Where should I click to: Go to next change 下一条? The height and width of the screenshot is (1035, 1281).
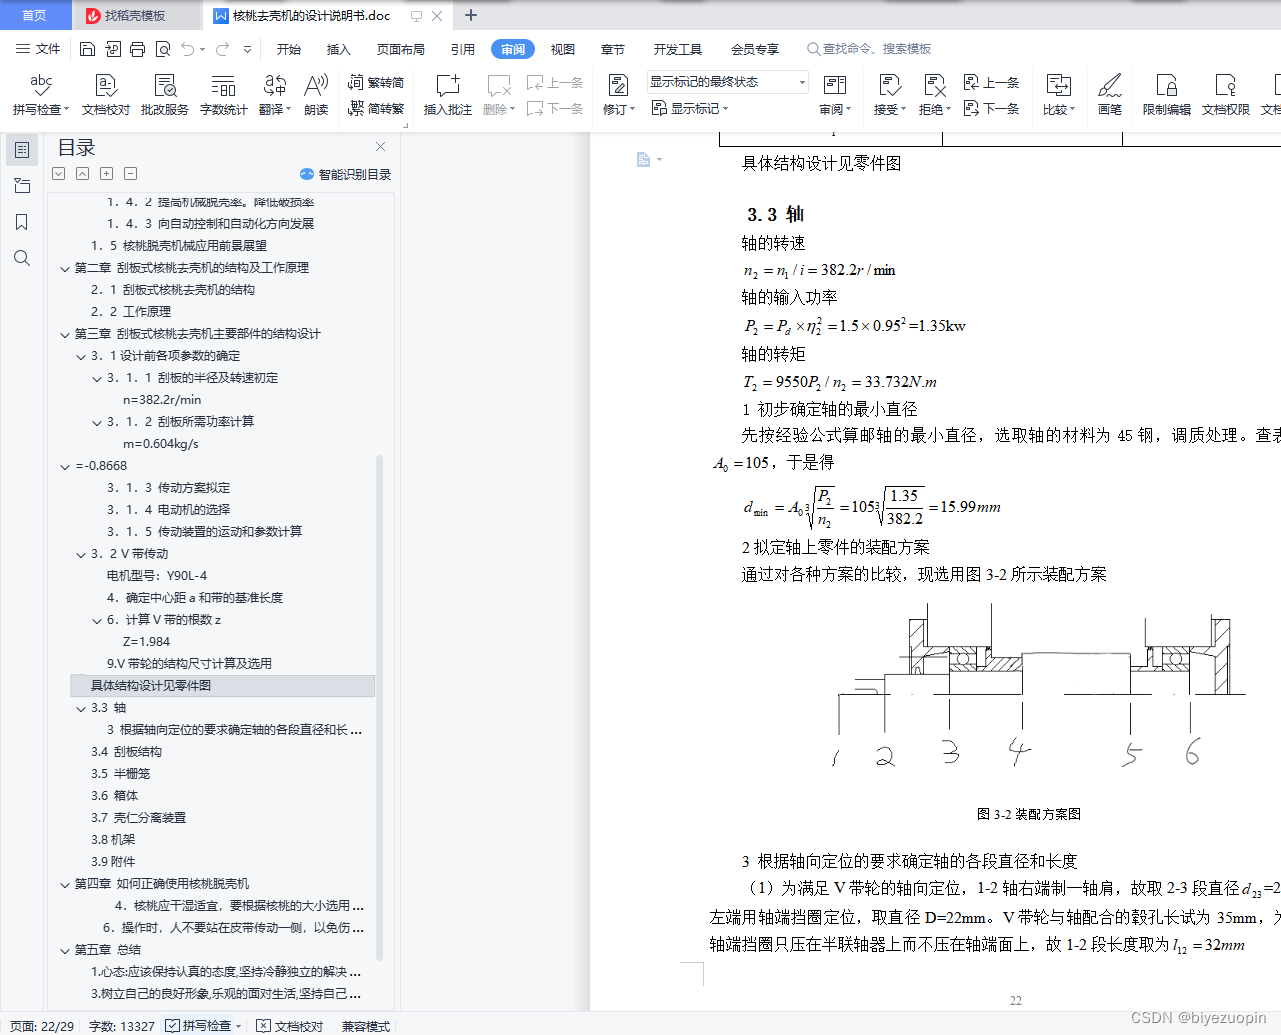coord(991,108)
